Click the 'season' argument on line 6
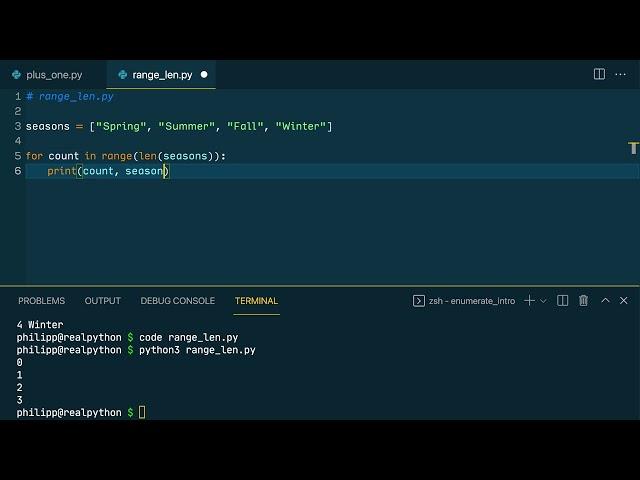Image resolution: width=640 pixels, height=480 pixels. point(144,171)
